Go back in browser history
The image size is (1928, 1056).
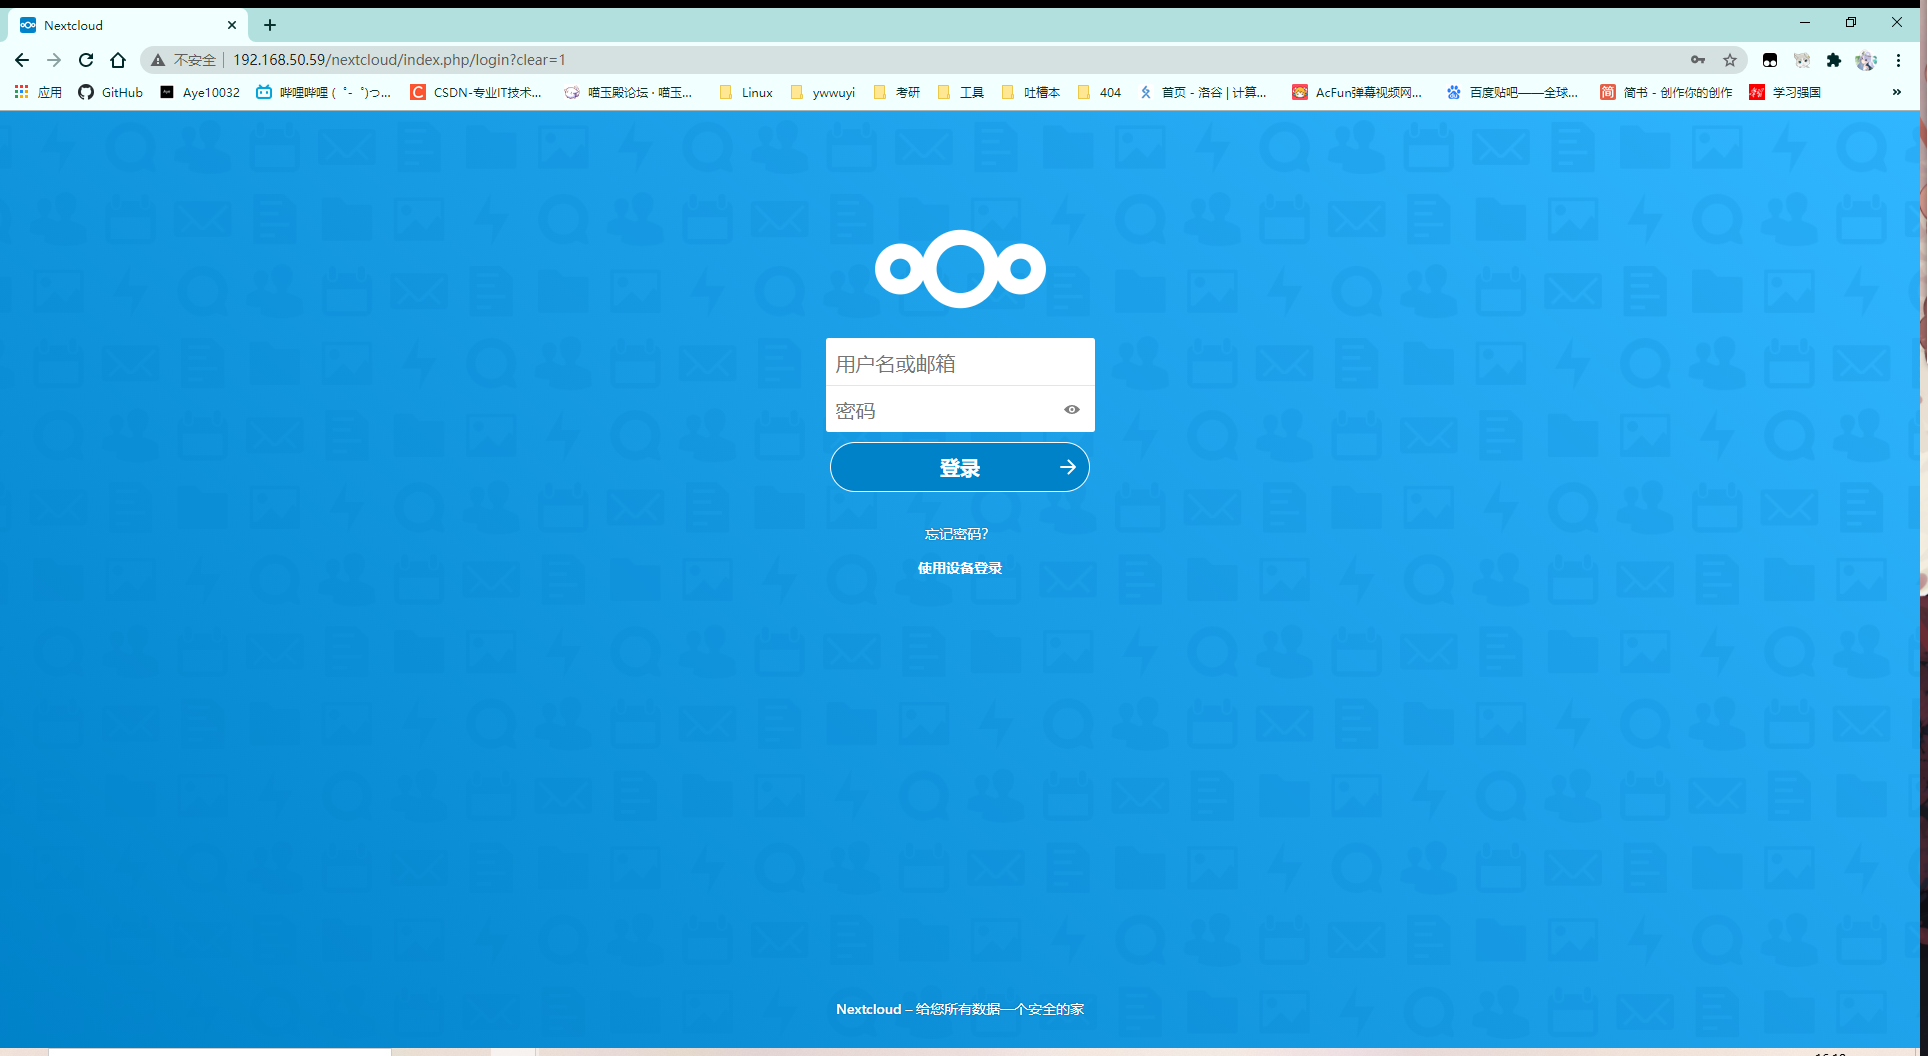(x=22, y=60)
